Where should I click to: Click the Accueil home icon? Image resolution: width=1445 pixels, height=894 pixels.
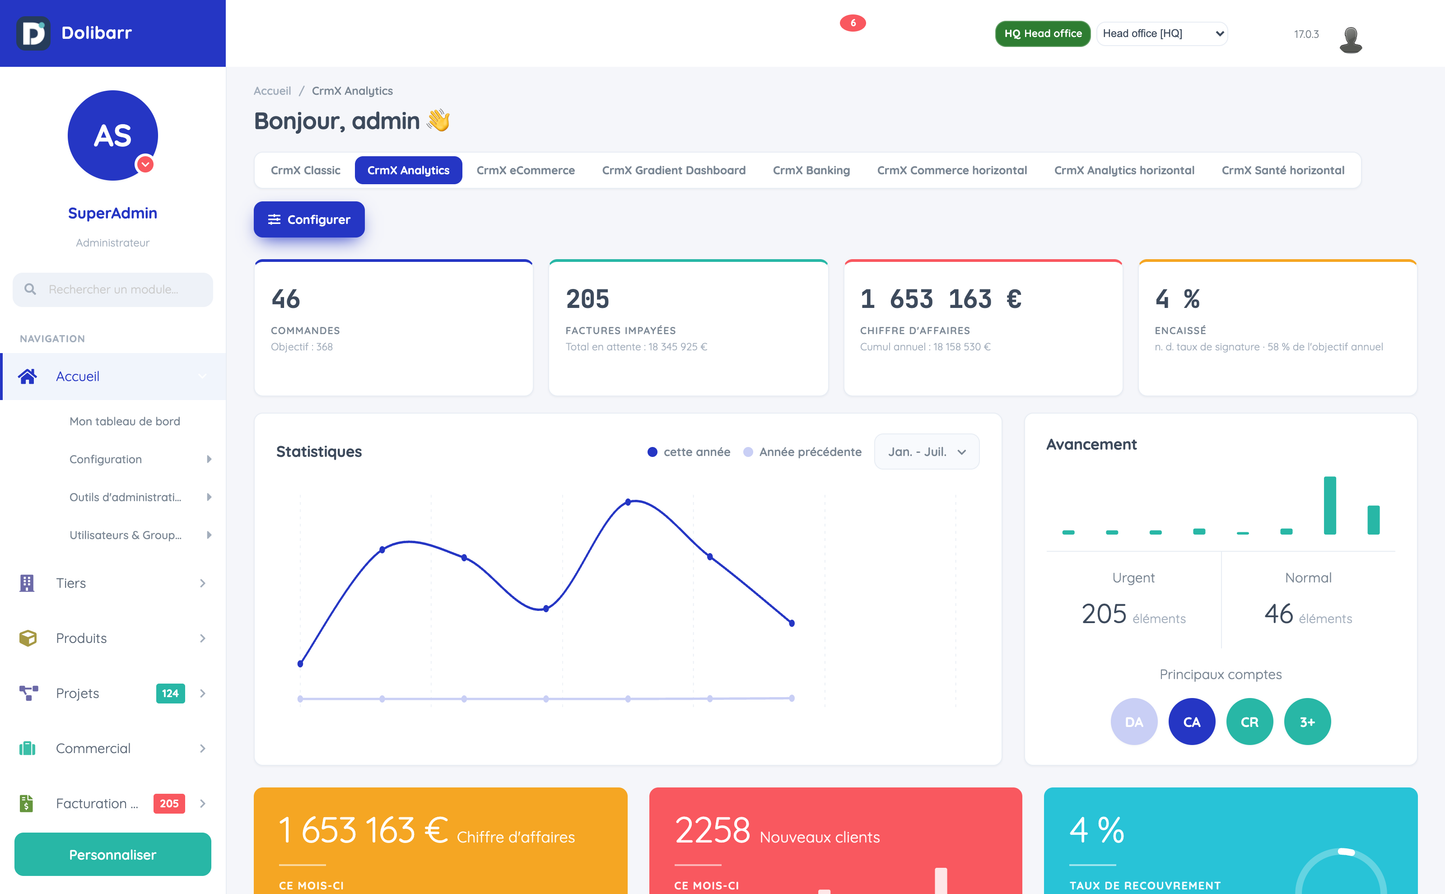[x=27, y=376]
